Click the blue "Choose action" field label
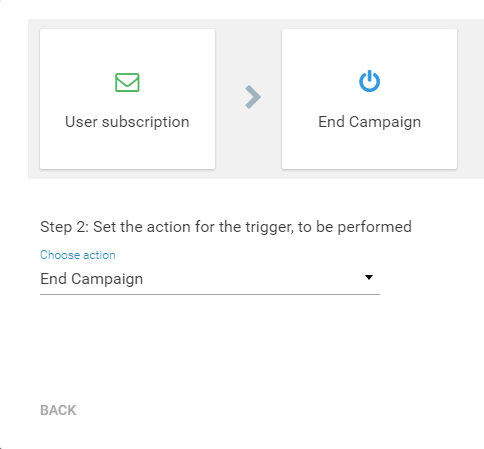Viewport: 484px width, 449px height. pos(78,255)
